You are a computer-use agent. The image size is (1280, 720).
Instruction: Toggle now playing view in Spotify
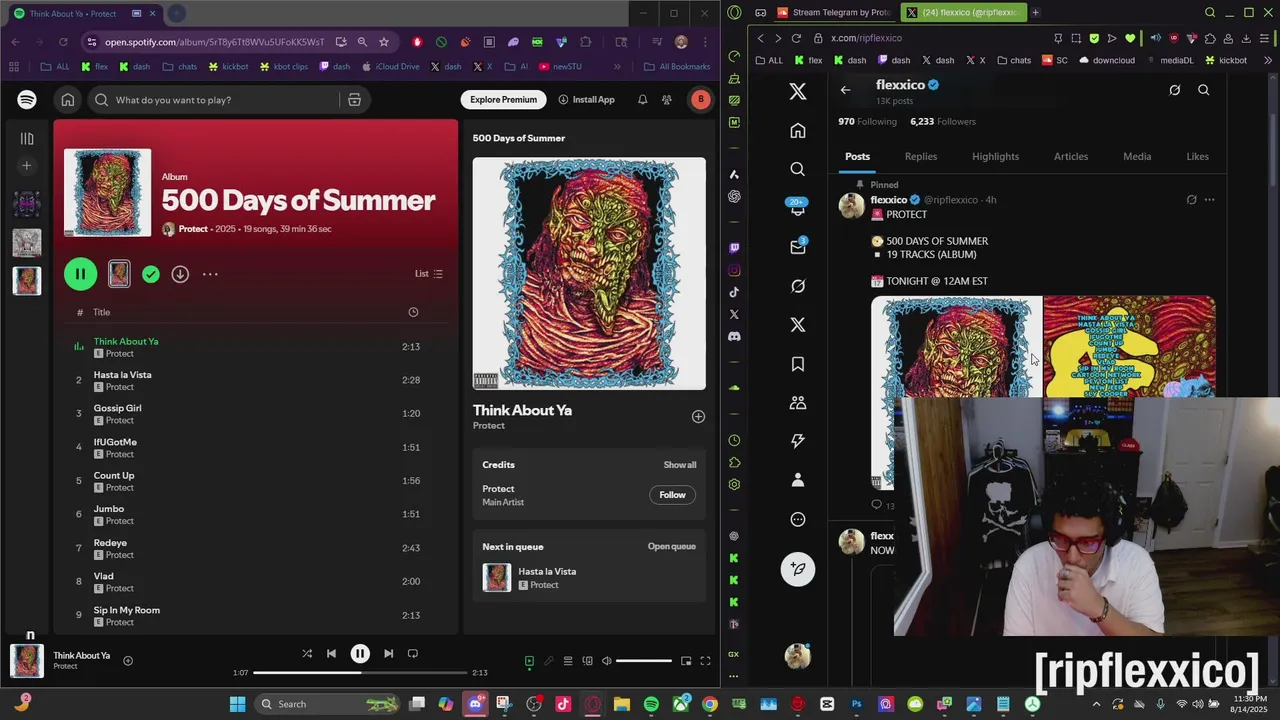[529, 661]
